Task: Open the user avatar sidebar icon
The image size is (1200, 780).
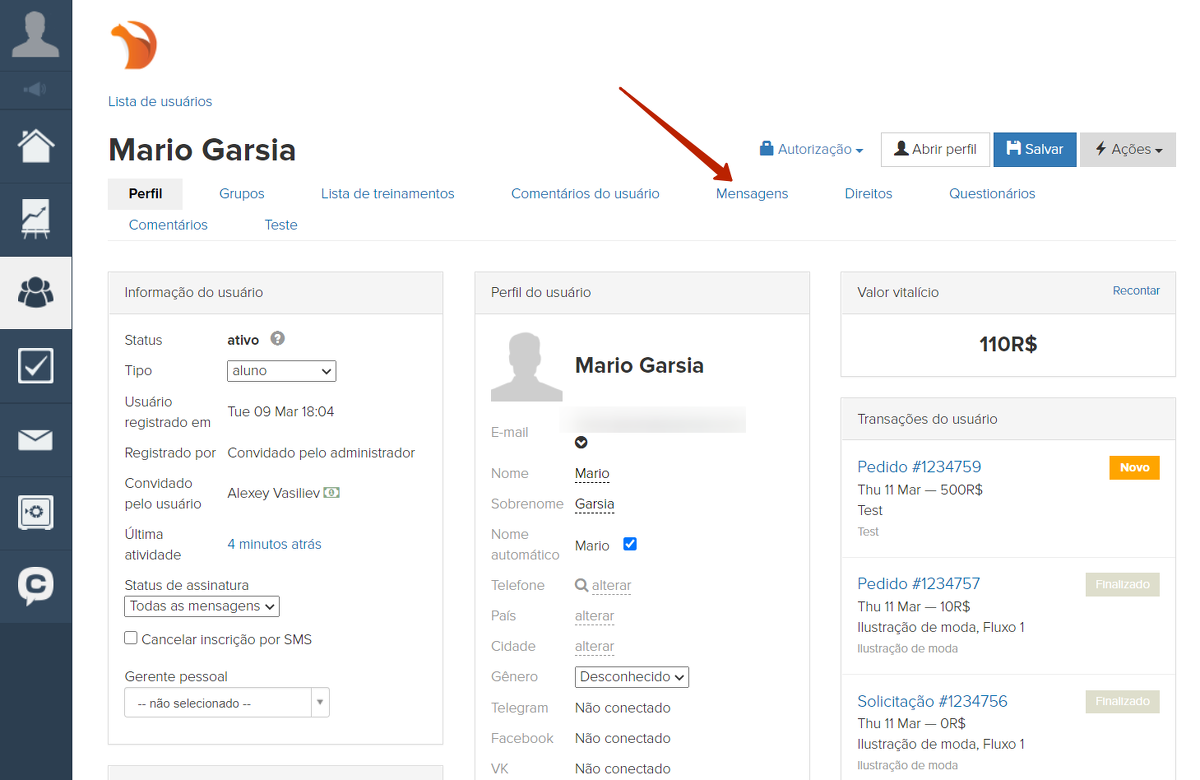Action: pos(35,32)
